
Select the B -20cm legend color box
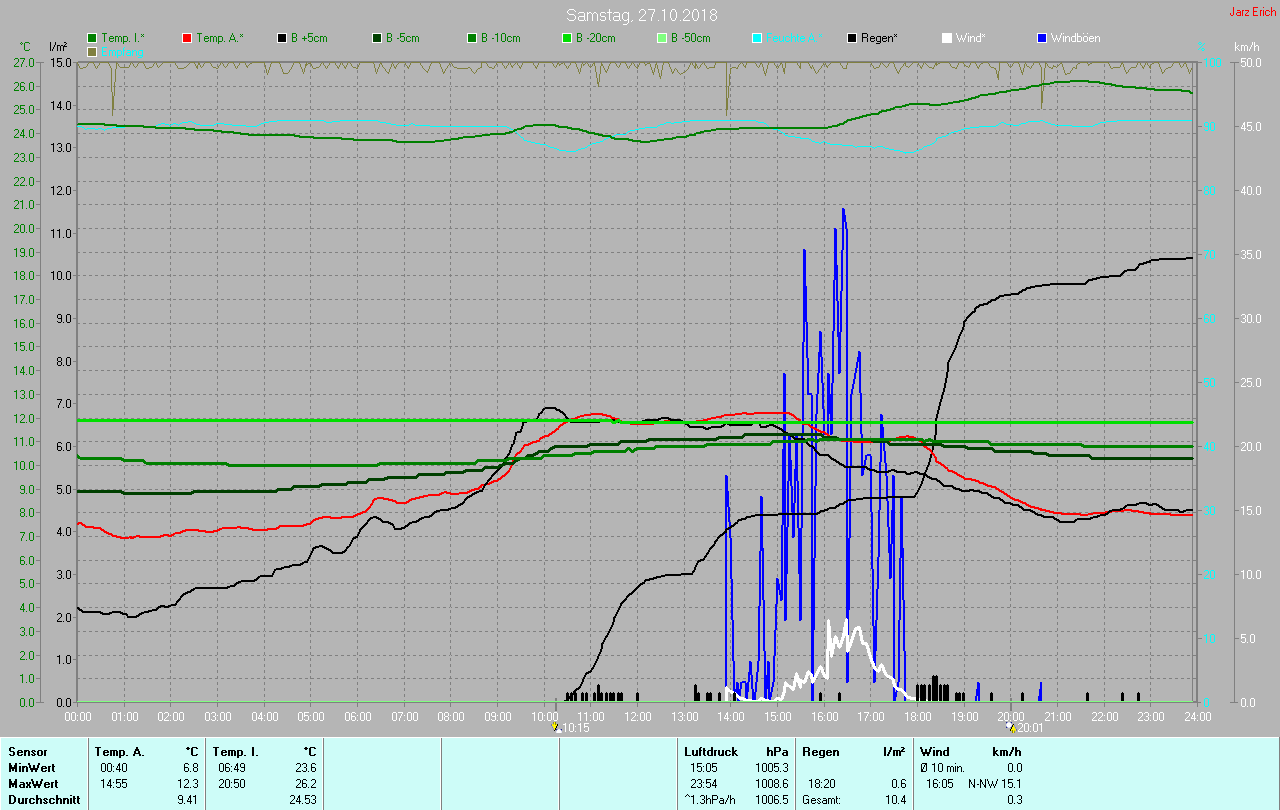click(567, 38)
